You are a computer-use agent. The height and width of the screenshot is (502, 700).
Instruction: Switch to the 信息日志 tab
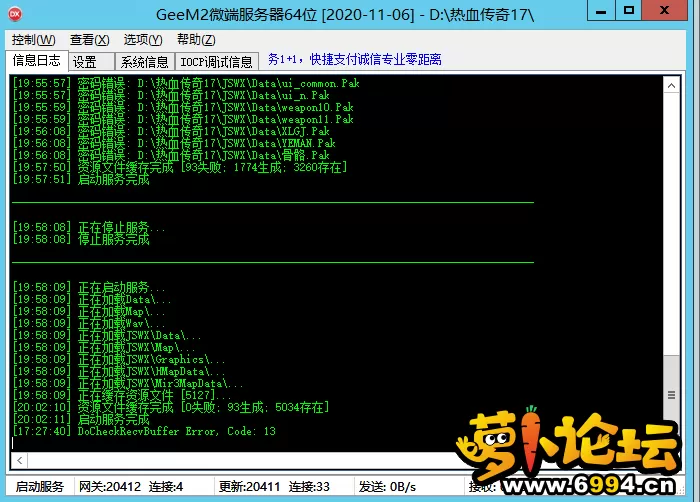[37, 60]
